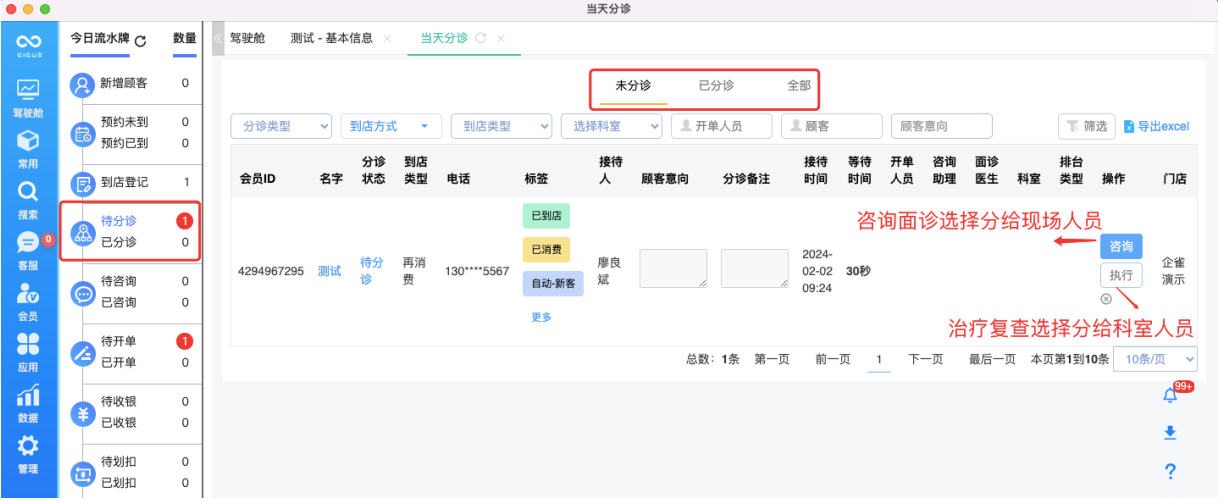The image size is (1219, 501).
Task: Select 已分诊 in the left list
Action: [x=119, y=242]
